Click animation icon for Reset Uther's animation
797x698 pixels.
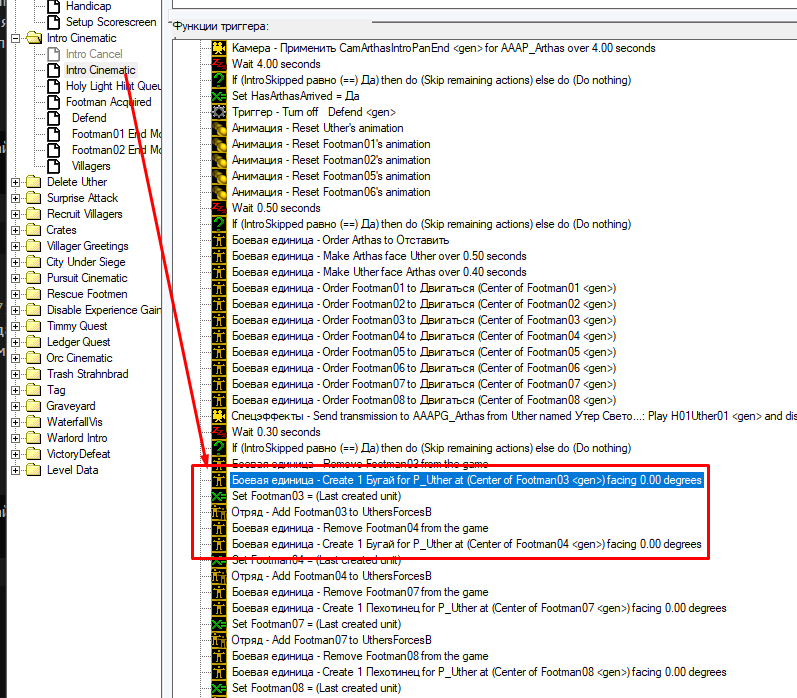(219, 128)
